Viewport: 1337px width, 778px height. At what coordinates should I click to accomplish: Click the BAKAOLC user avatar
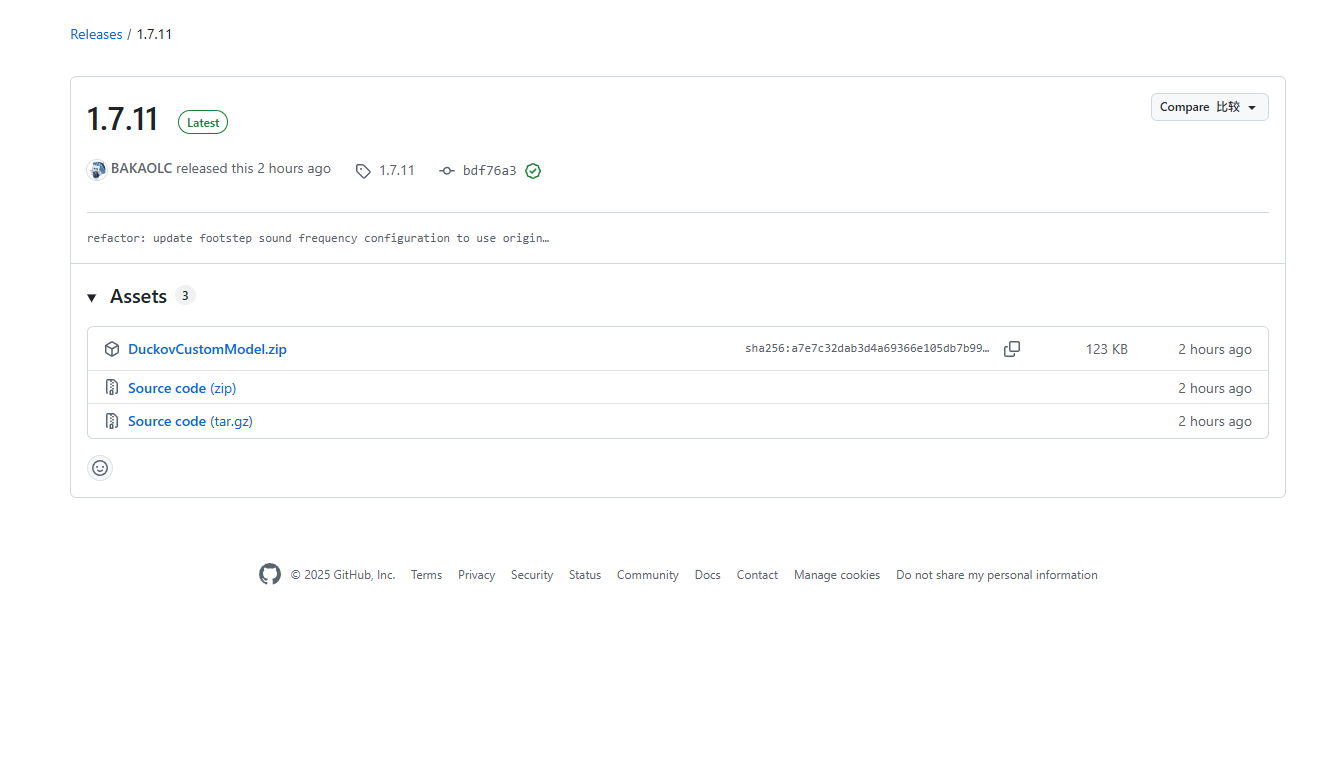pyautogui.click(x=97, y=170)
